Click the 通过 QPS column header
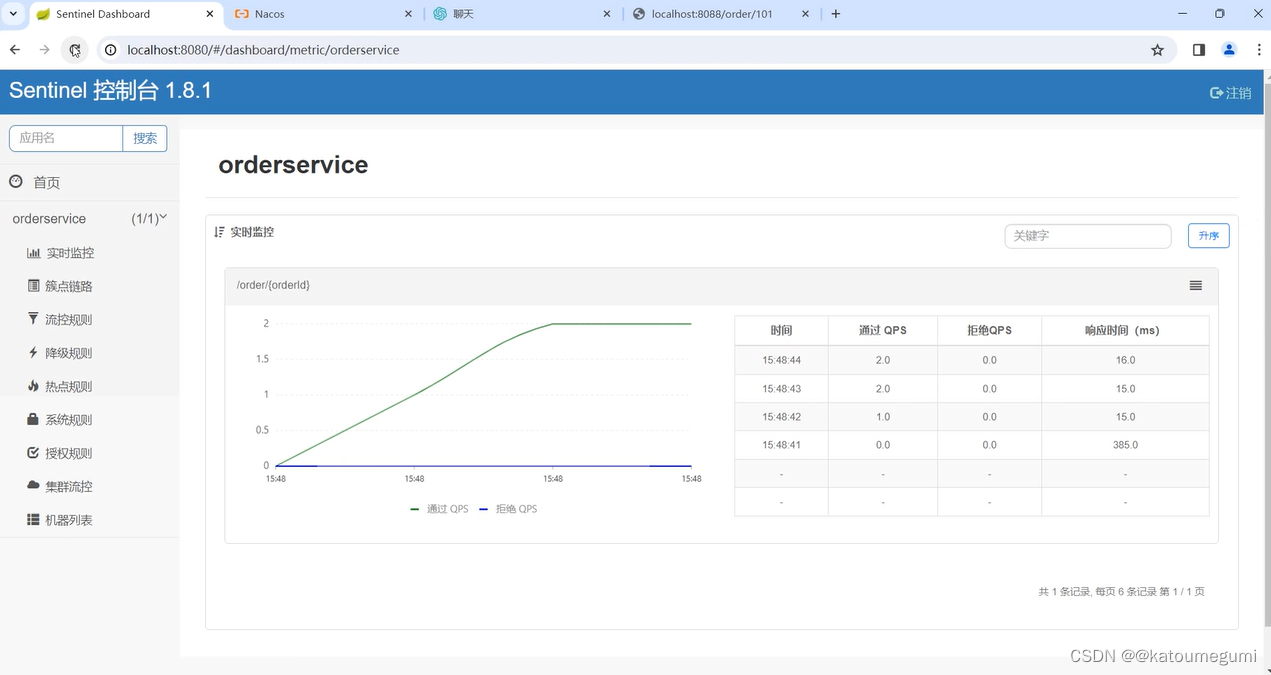 click(x=883, y=330)
